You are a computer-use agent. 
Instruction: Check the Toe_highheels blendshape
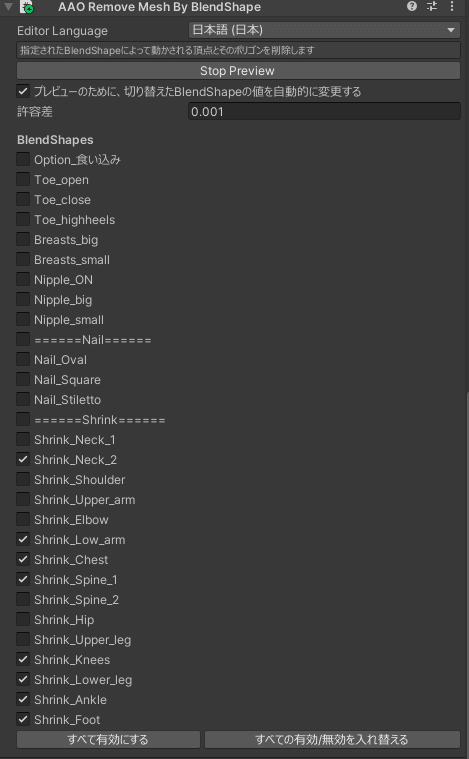23,219
